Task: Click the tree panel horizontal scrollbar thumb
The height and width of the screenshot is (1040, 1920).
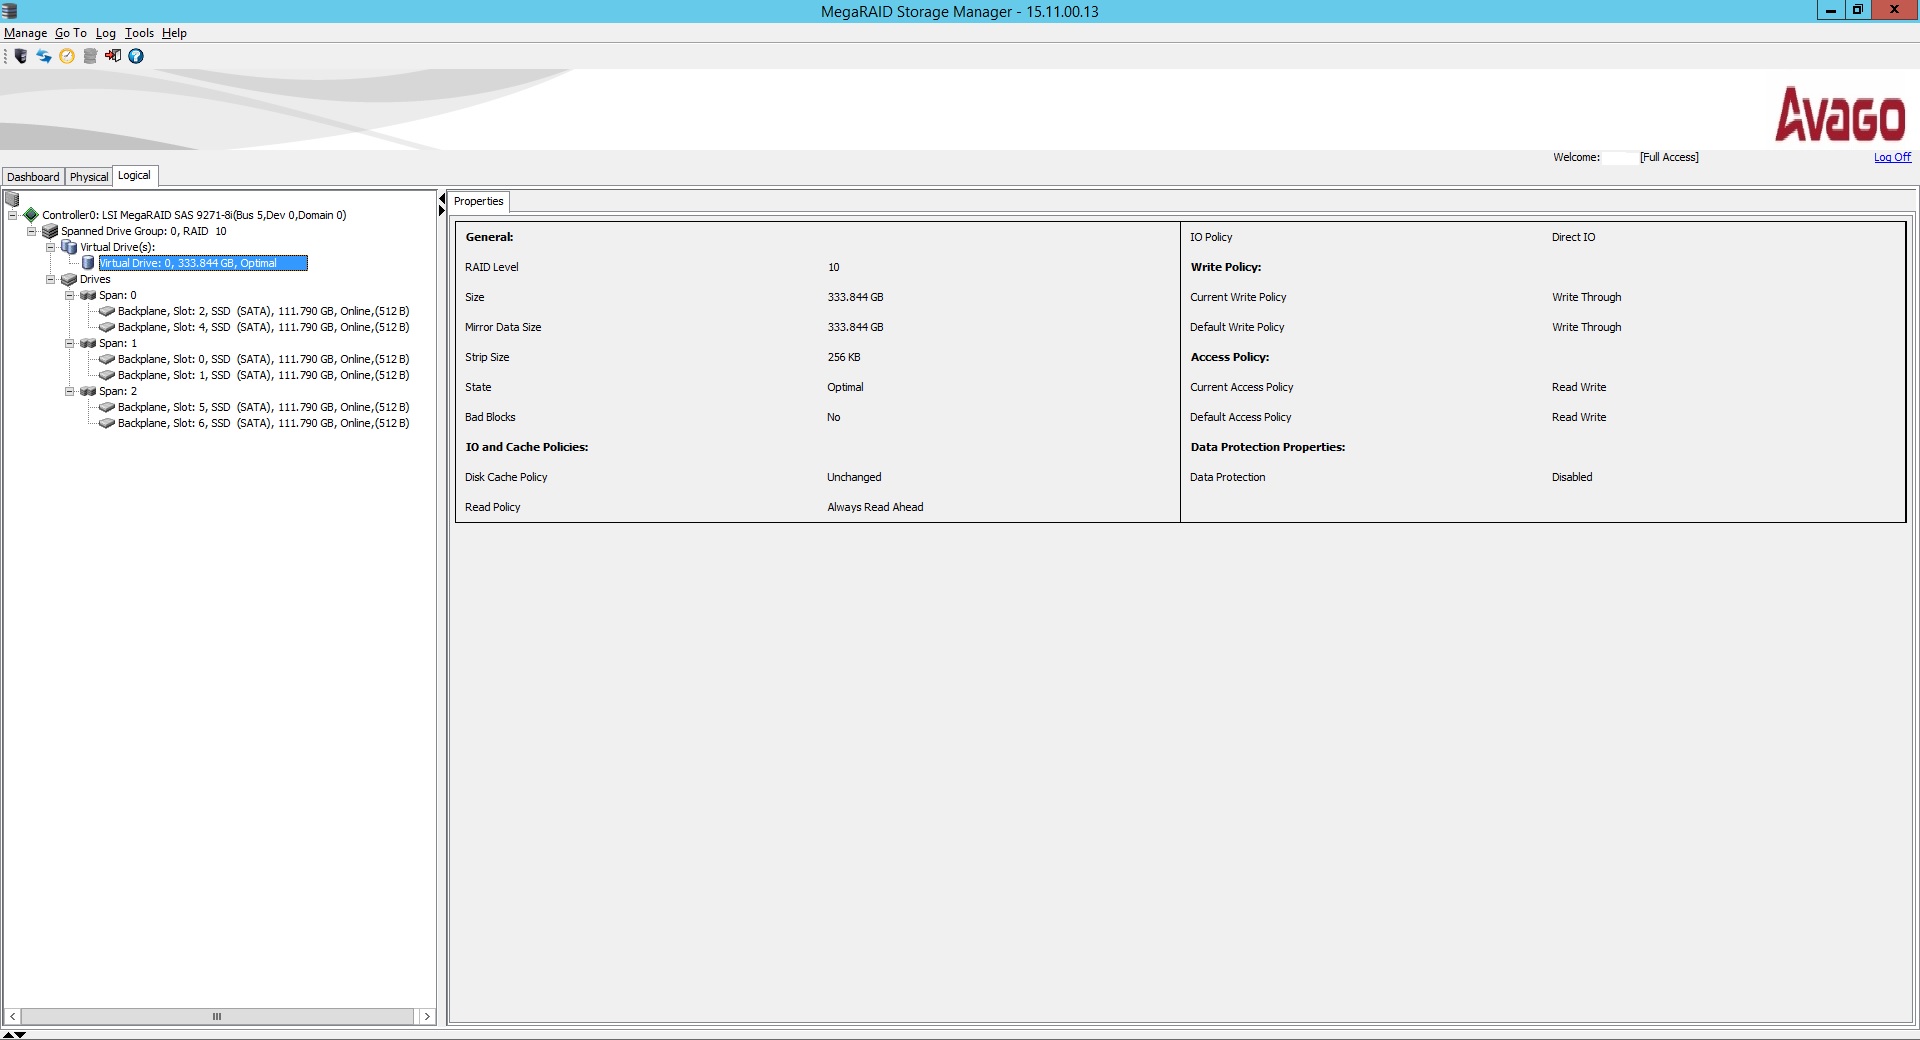Action: pyautogui.click(x=217, y=1016)
